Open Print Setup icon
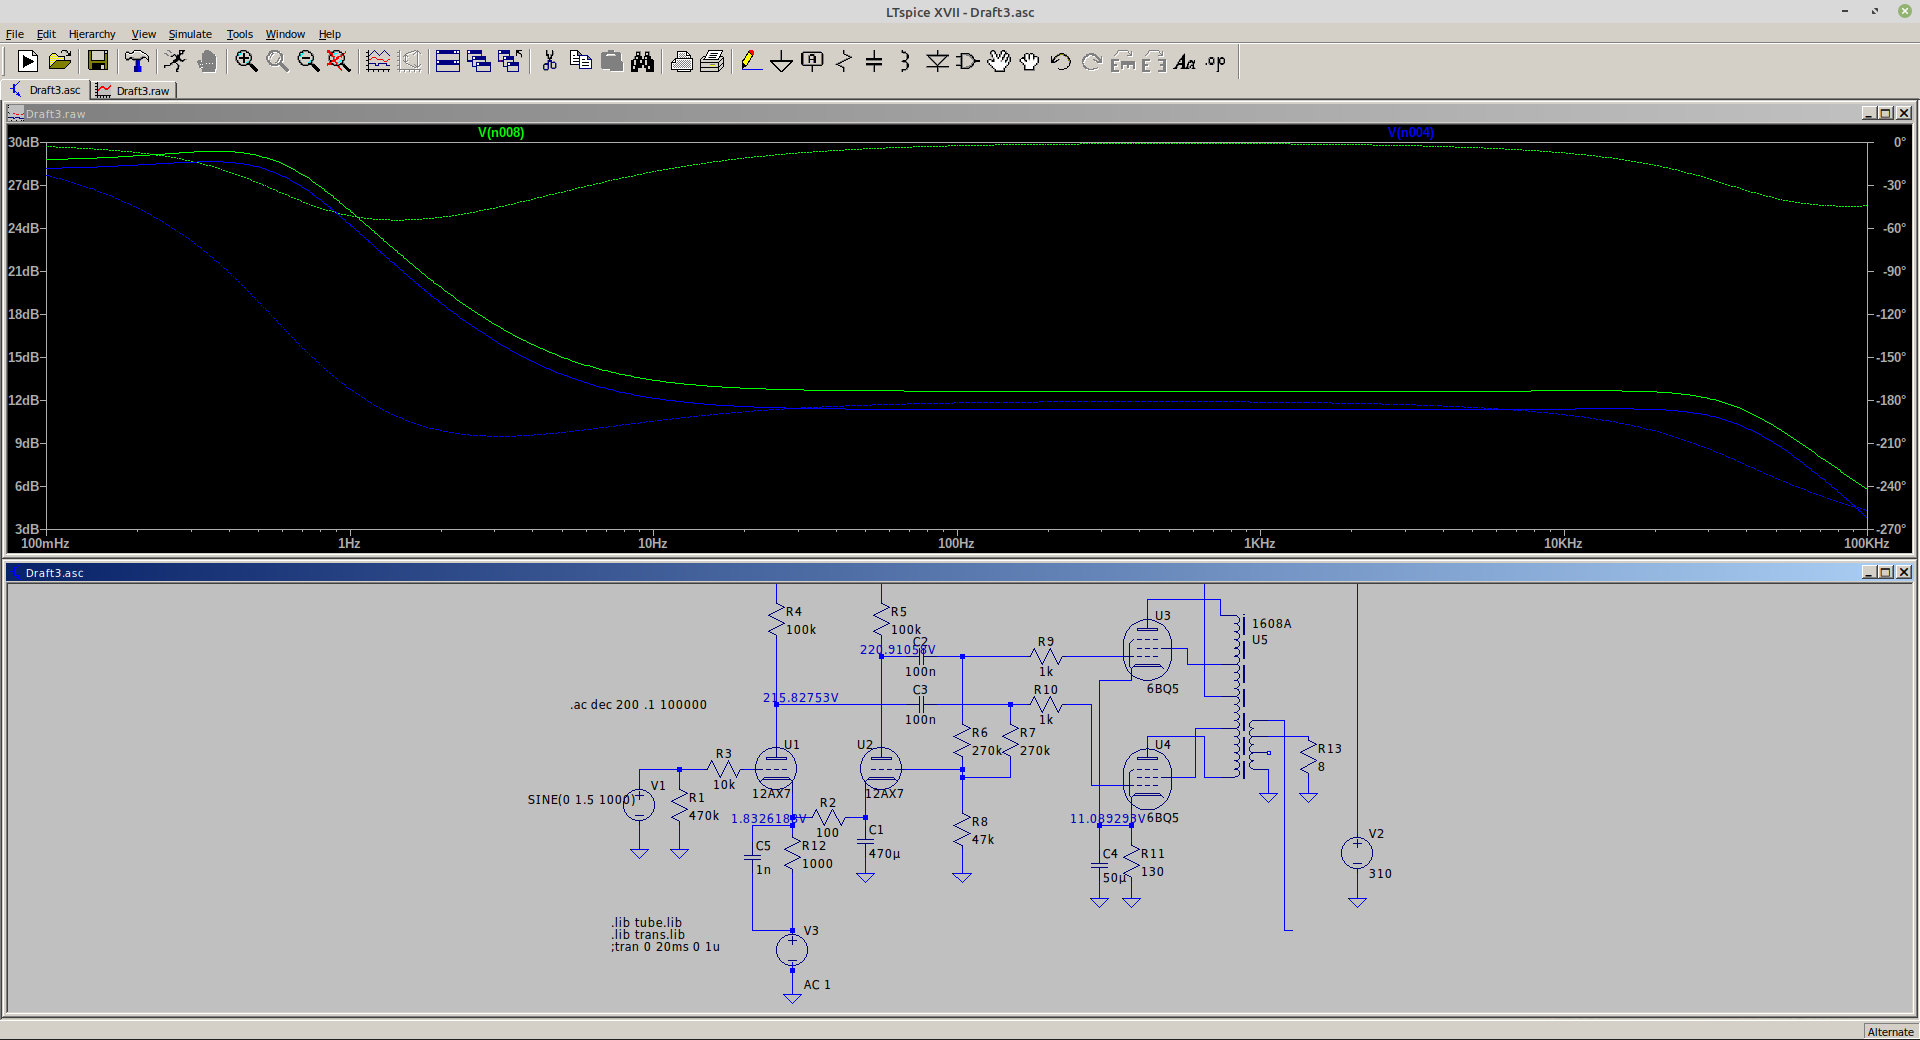The height and width of the screenshot is (1040, 1920). tap(712, 62)
